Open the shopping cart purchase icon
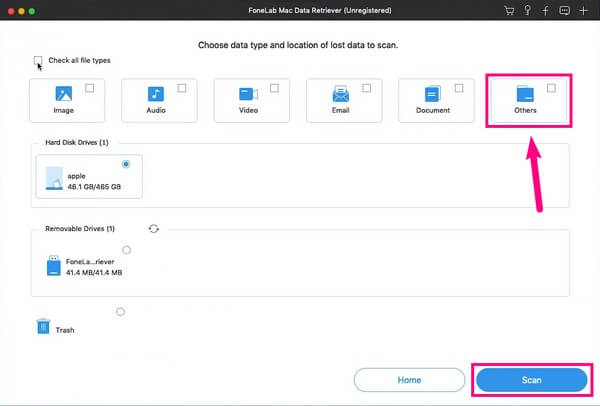Image resolution: width=600 pixels, height=406 pixels. (x=509, y=10)
